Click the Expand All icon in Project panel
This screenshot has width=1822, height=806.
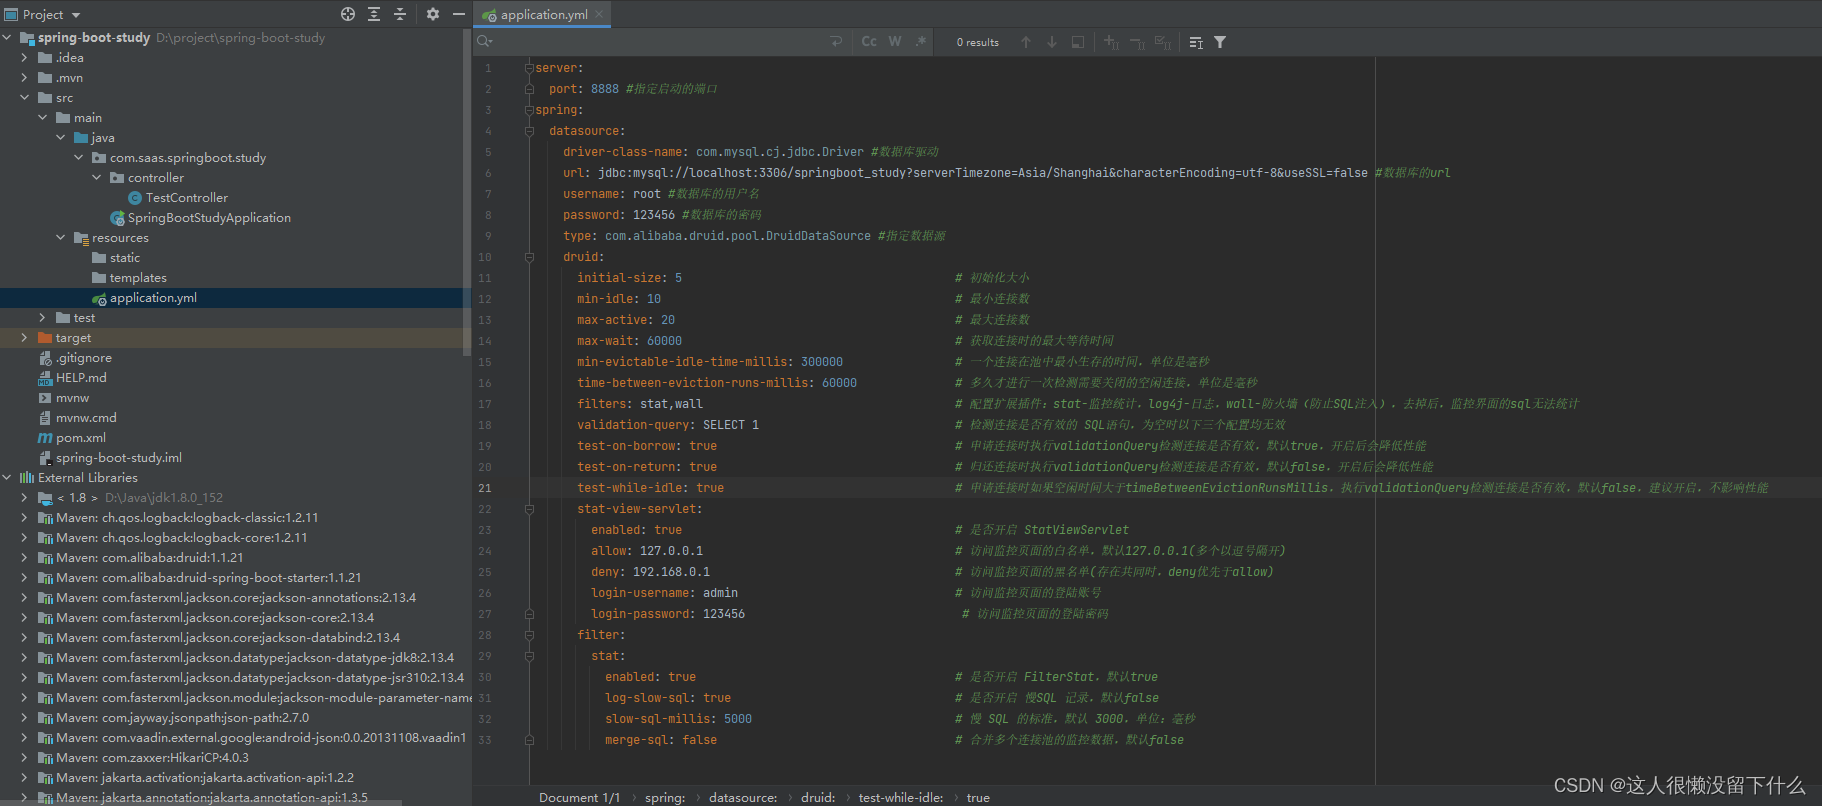374,14
